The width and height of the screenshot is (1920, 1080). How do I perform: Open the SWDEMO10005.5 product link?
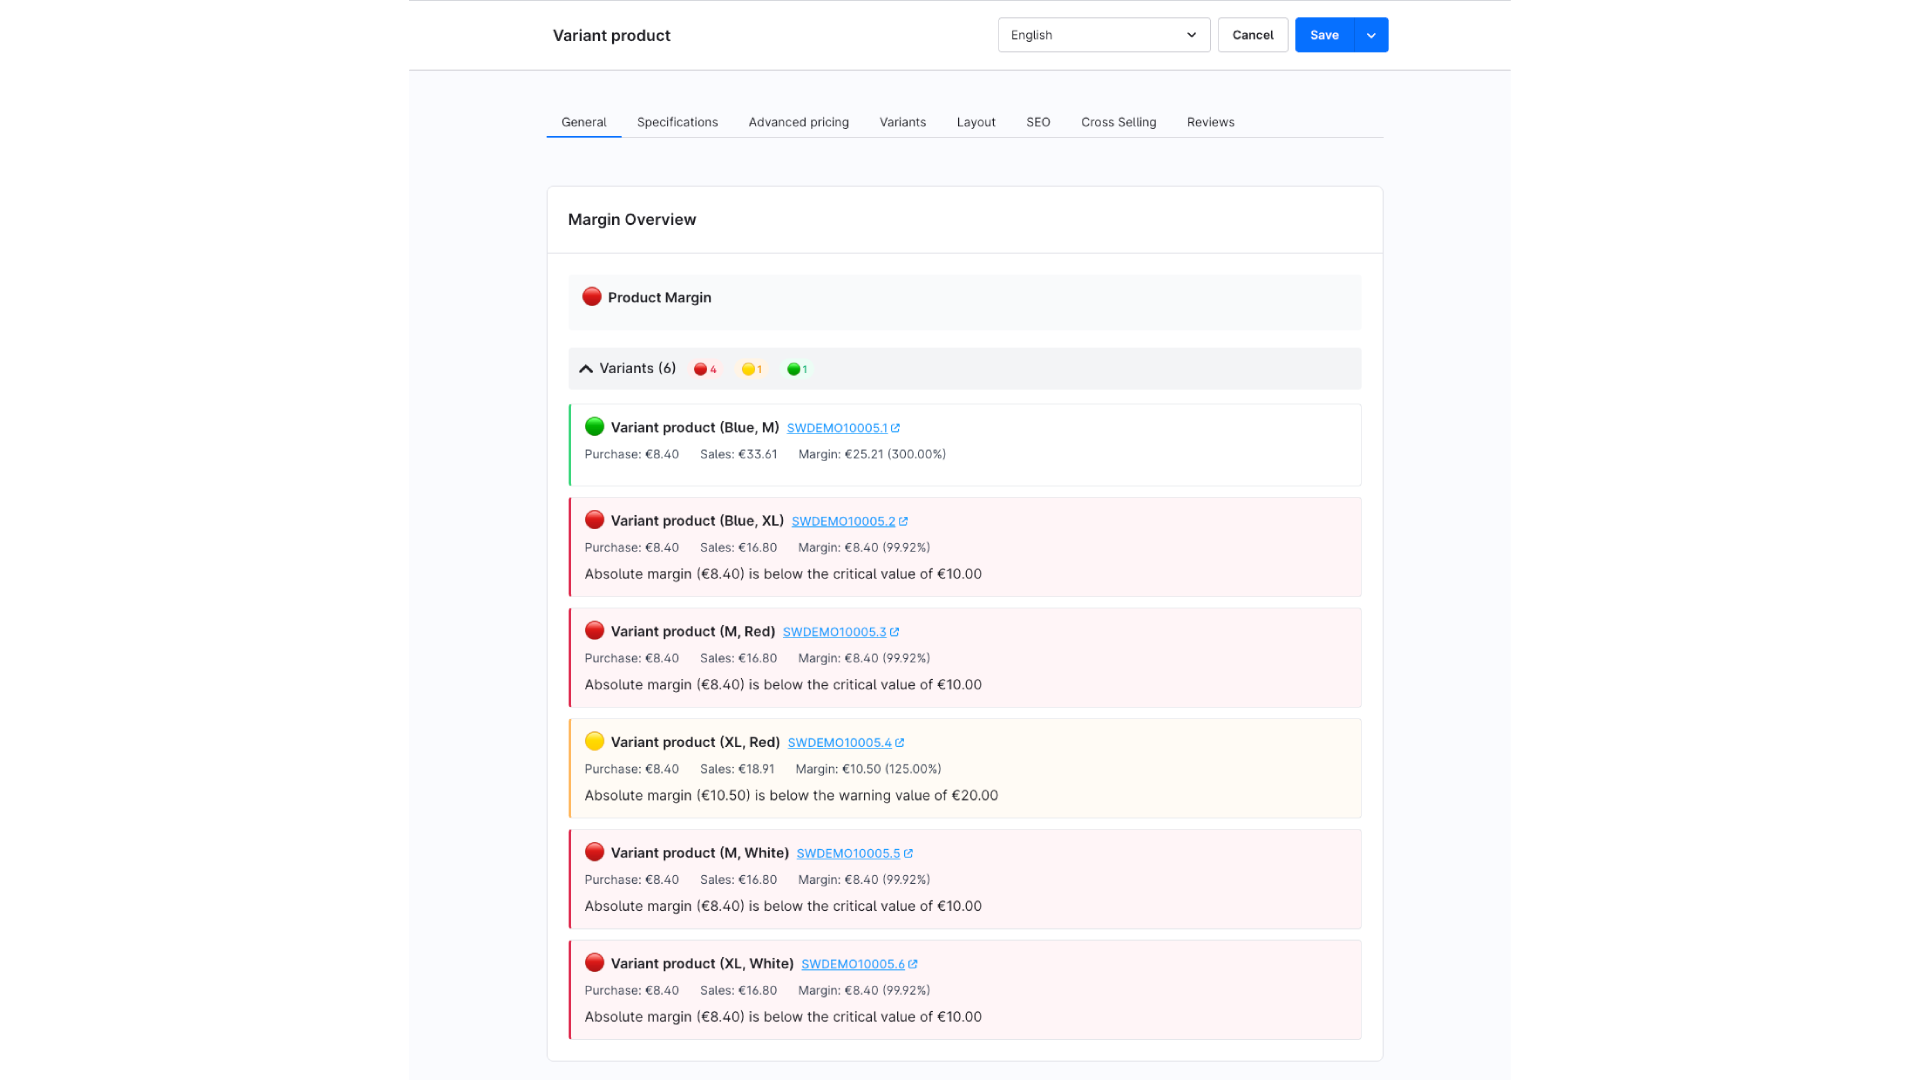848,854
